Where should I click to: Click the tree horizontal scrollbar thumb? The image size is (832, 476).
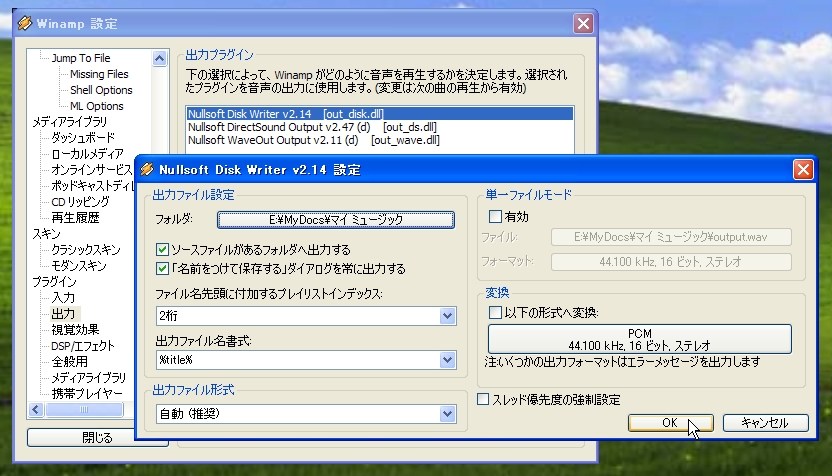pyautogui.click(x=84, y=409)
